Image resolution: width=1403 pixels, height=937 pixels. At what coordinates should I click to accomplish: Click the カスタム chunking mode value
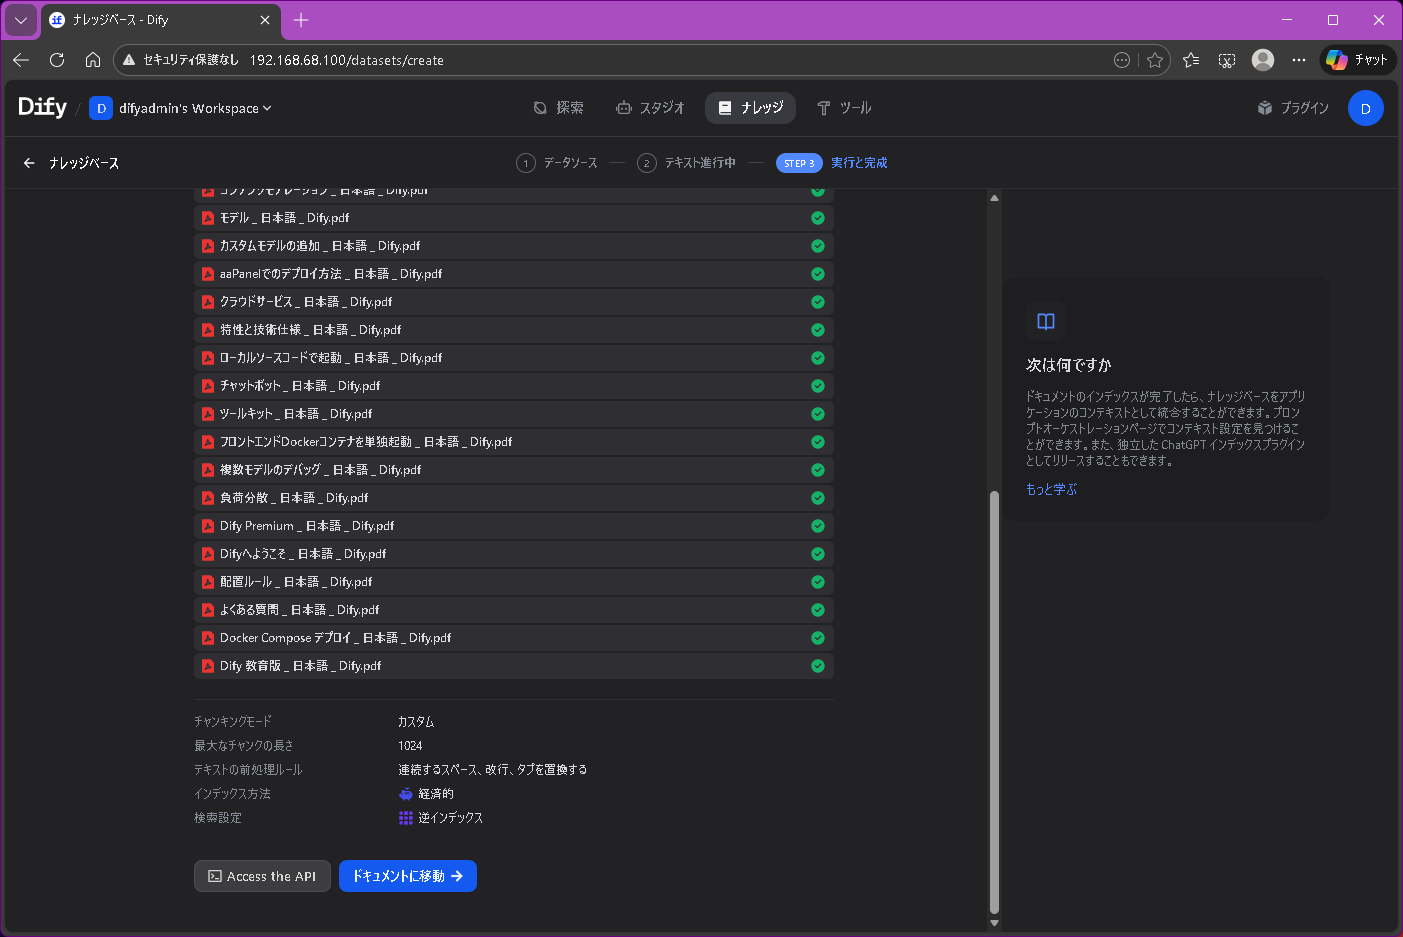tap(416, 722)
